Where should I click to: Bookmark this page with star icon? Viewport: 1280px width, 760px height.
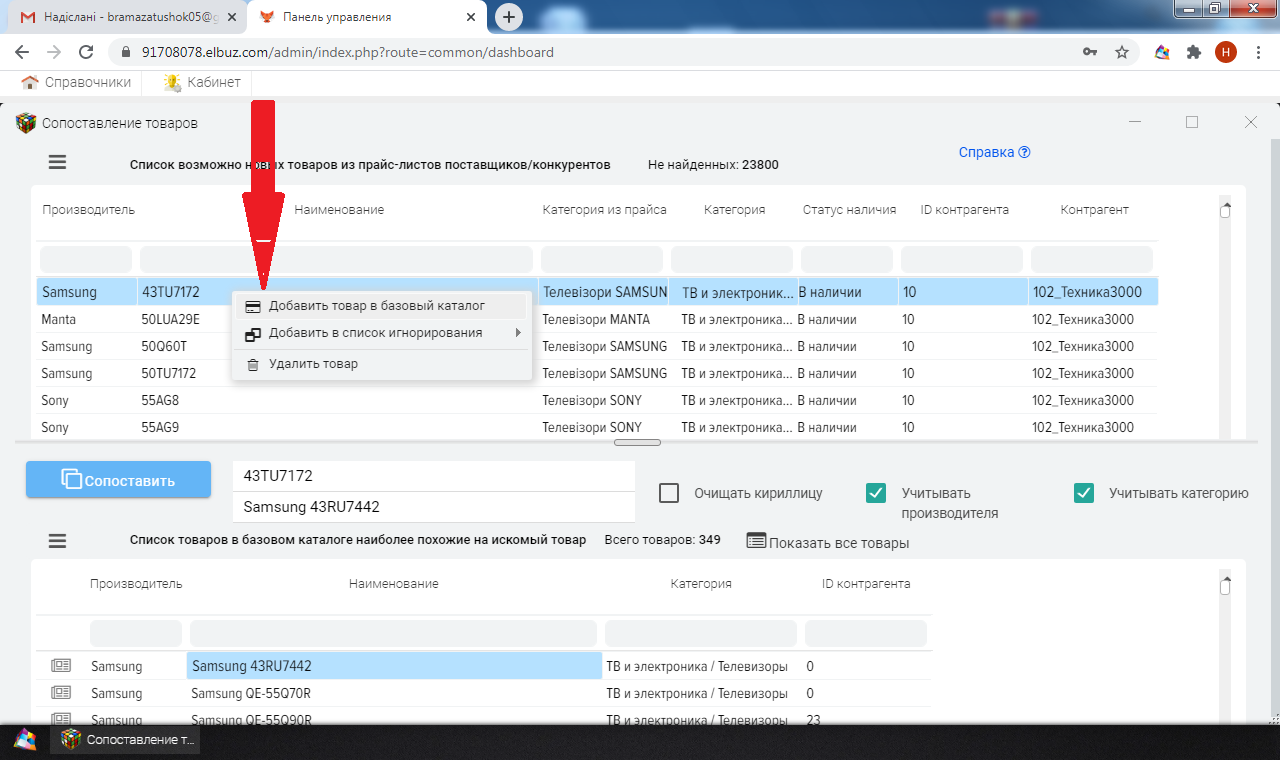pos(1122,52)
